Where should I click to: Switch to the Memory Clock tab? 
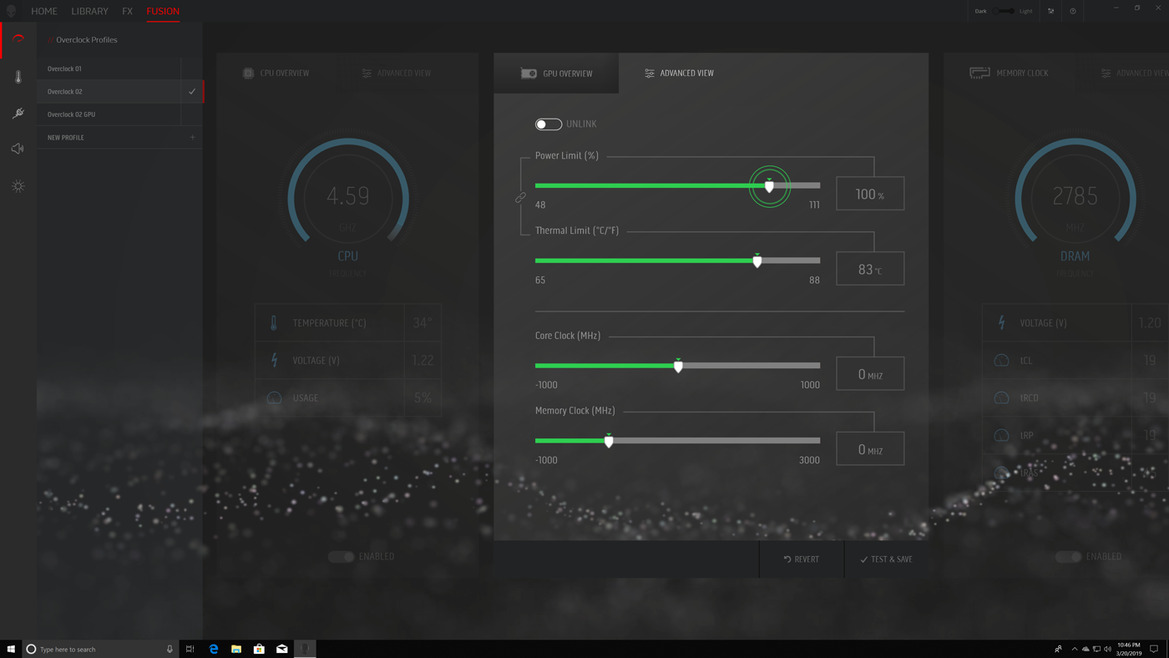point(1009,72)
